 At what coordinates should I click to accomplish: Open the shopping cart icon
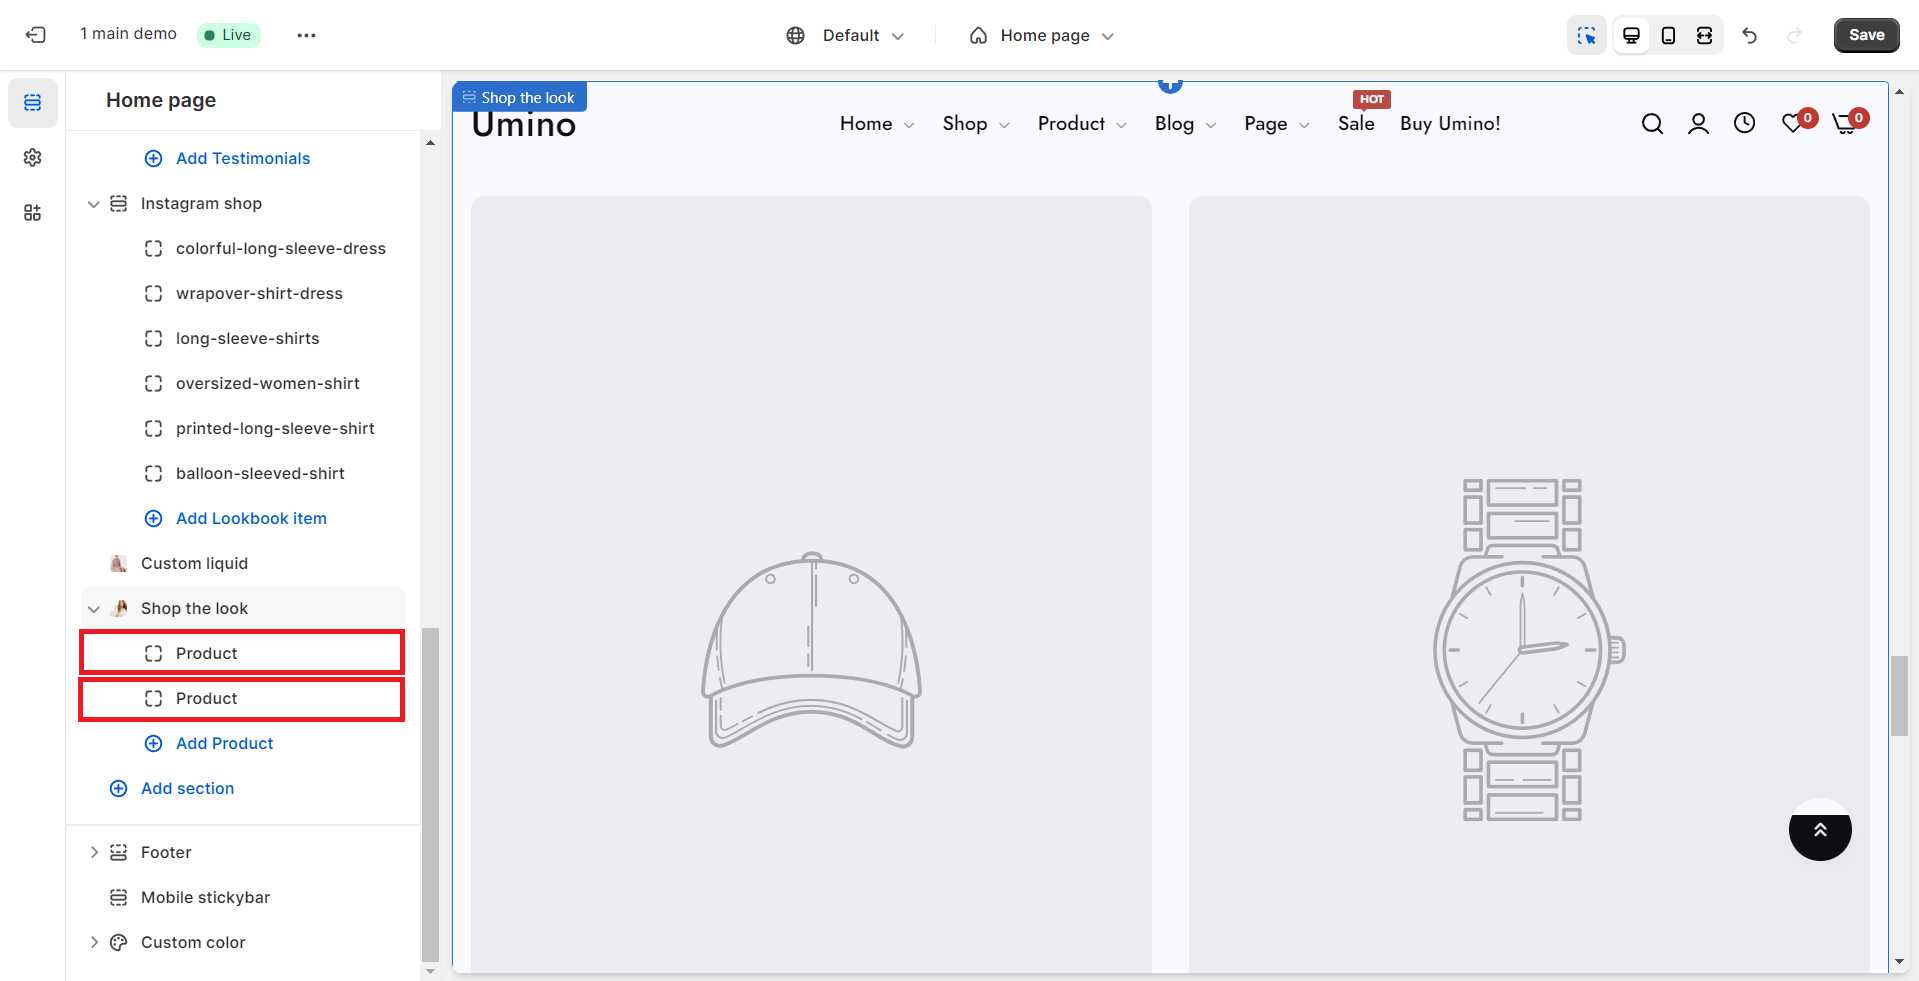(1845, 124)
